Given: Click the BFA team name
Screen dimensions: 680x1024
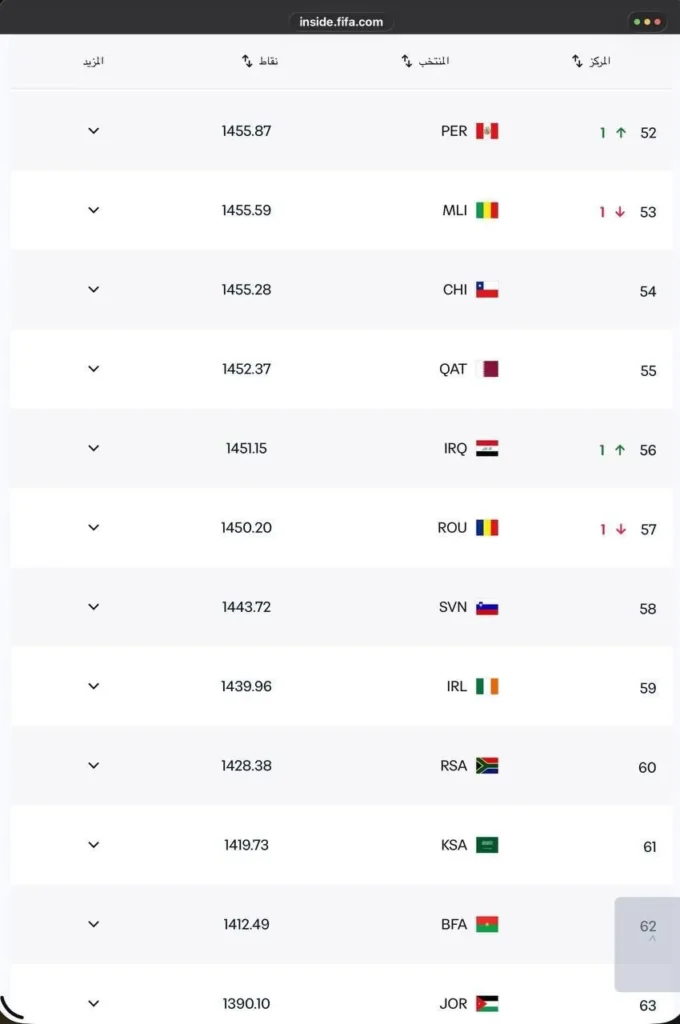Looking at the screenshot, I should click(x=454, y=925).
